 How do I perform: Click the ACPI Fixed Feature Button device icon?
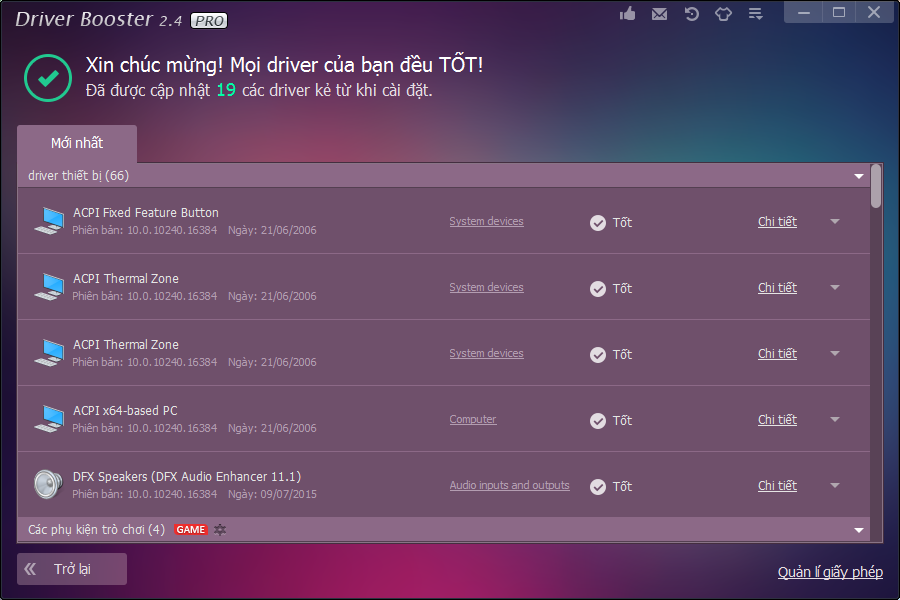[x=49, y=221]
